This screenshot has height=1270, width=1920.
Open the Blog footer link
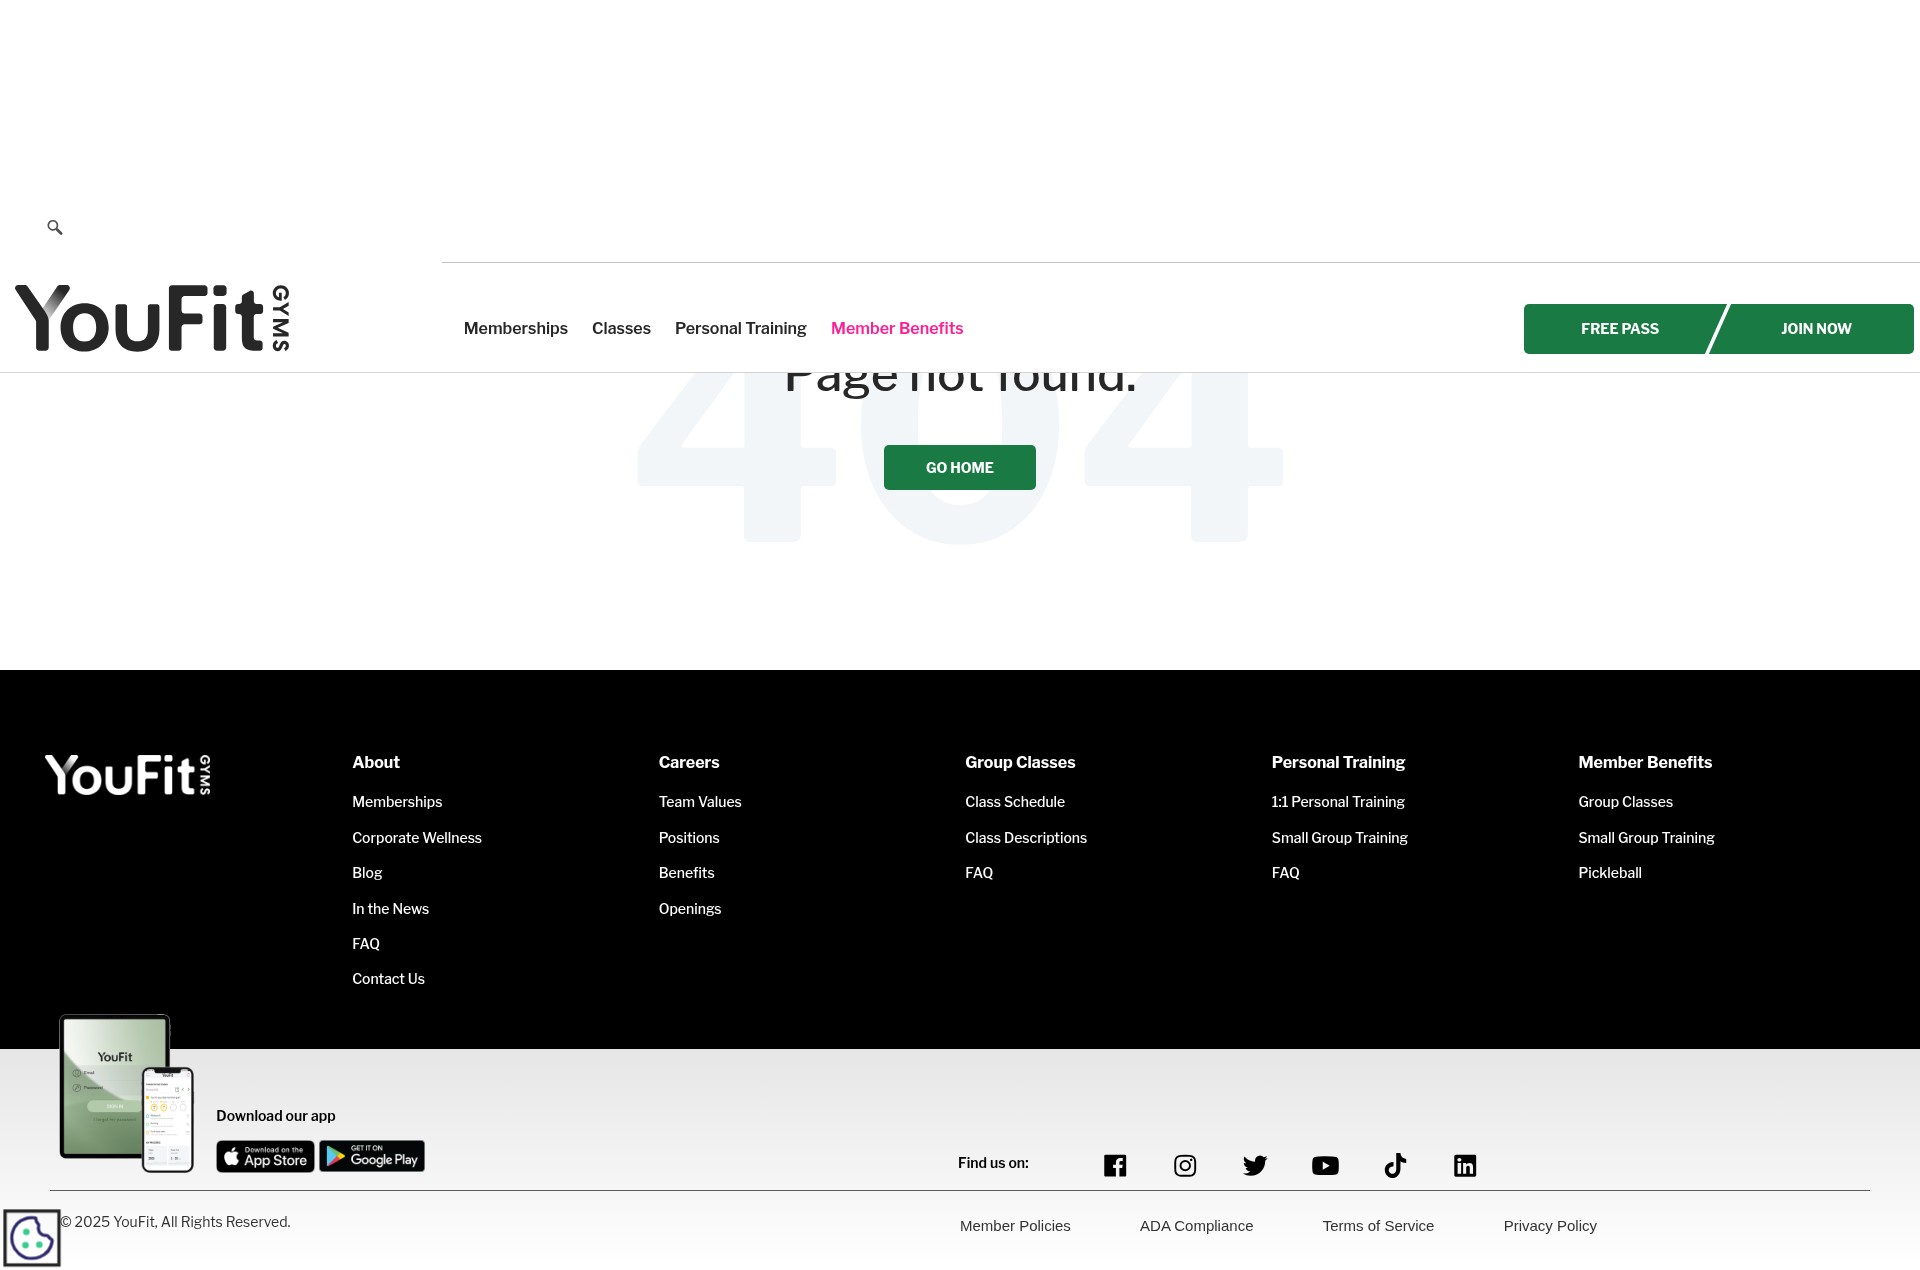click(367, 873)
